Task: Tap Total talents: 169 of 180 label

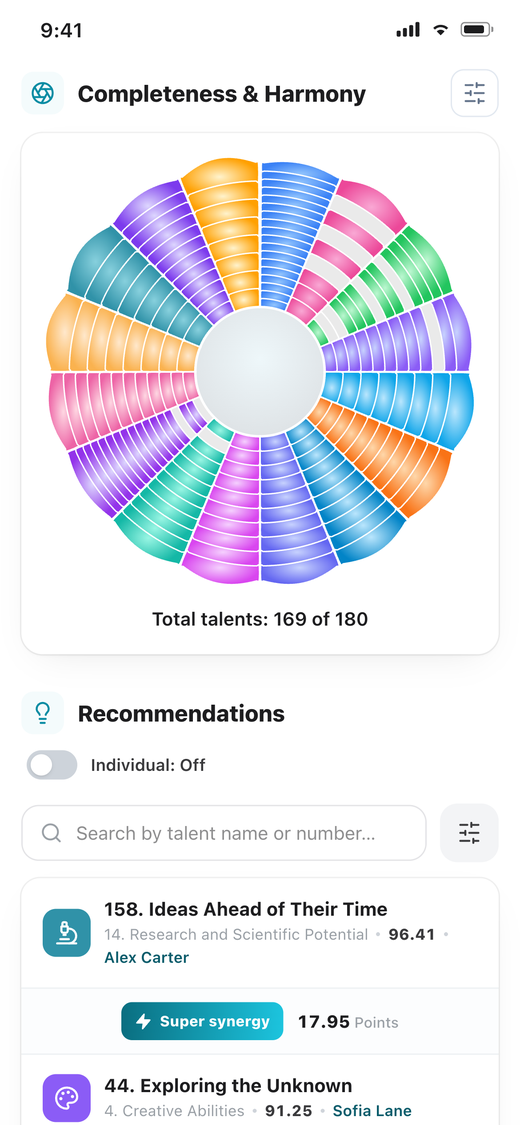Action: click(260, 618)
